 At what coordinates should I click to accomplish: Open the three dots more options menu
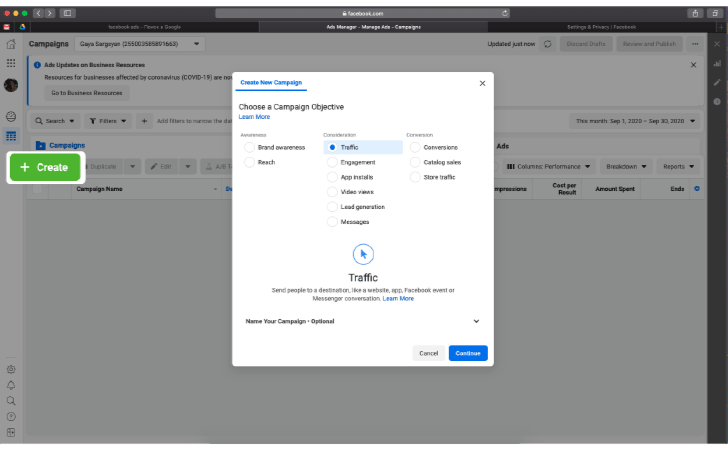[695, 44]
